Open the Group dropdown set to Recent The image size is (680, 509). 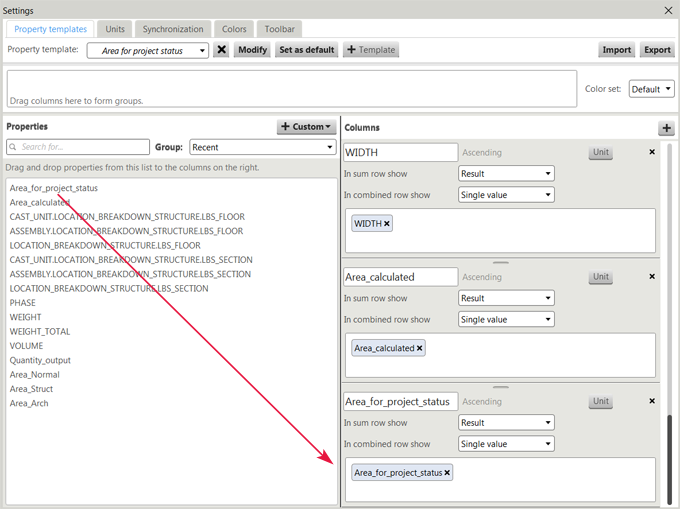pos(261,147)
